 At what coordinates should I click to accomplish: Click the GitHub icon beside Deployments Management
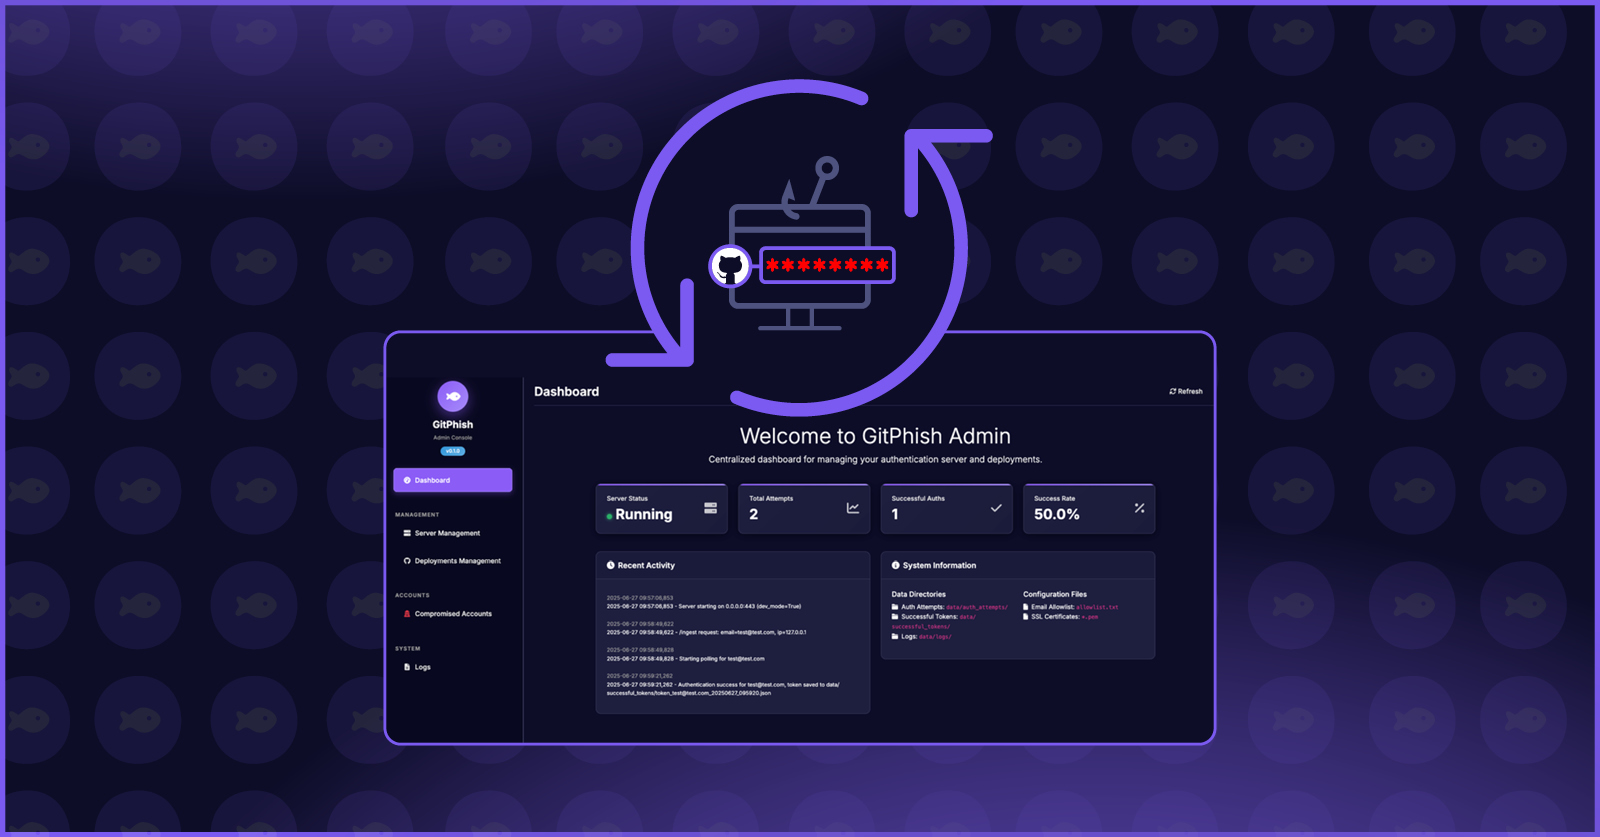(x=407, y=561)
